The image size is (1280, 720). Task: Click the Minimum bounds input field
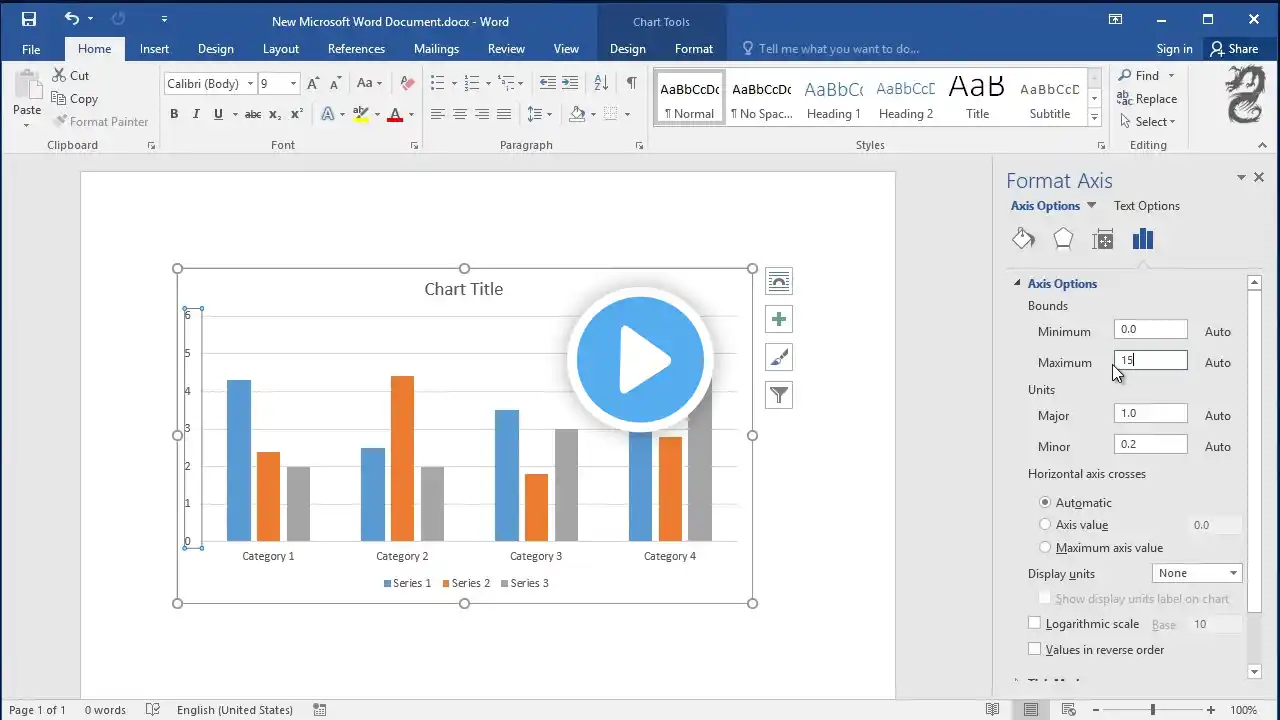1150,330
